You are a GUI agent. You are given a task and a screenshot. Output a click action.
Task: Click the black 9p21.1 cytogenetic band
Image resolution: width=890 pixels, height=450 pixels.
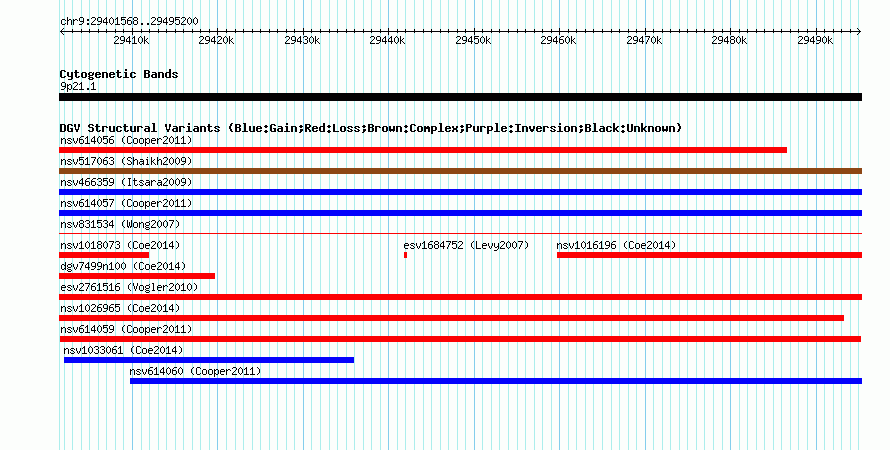point(460,97)
